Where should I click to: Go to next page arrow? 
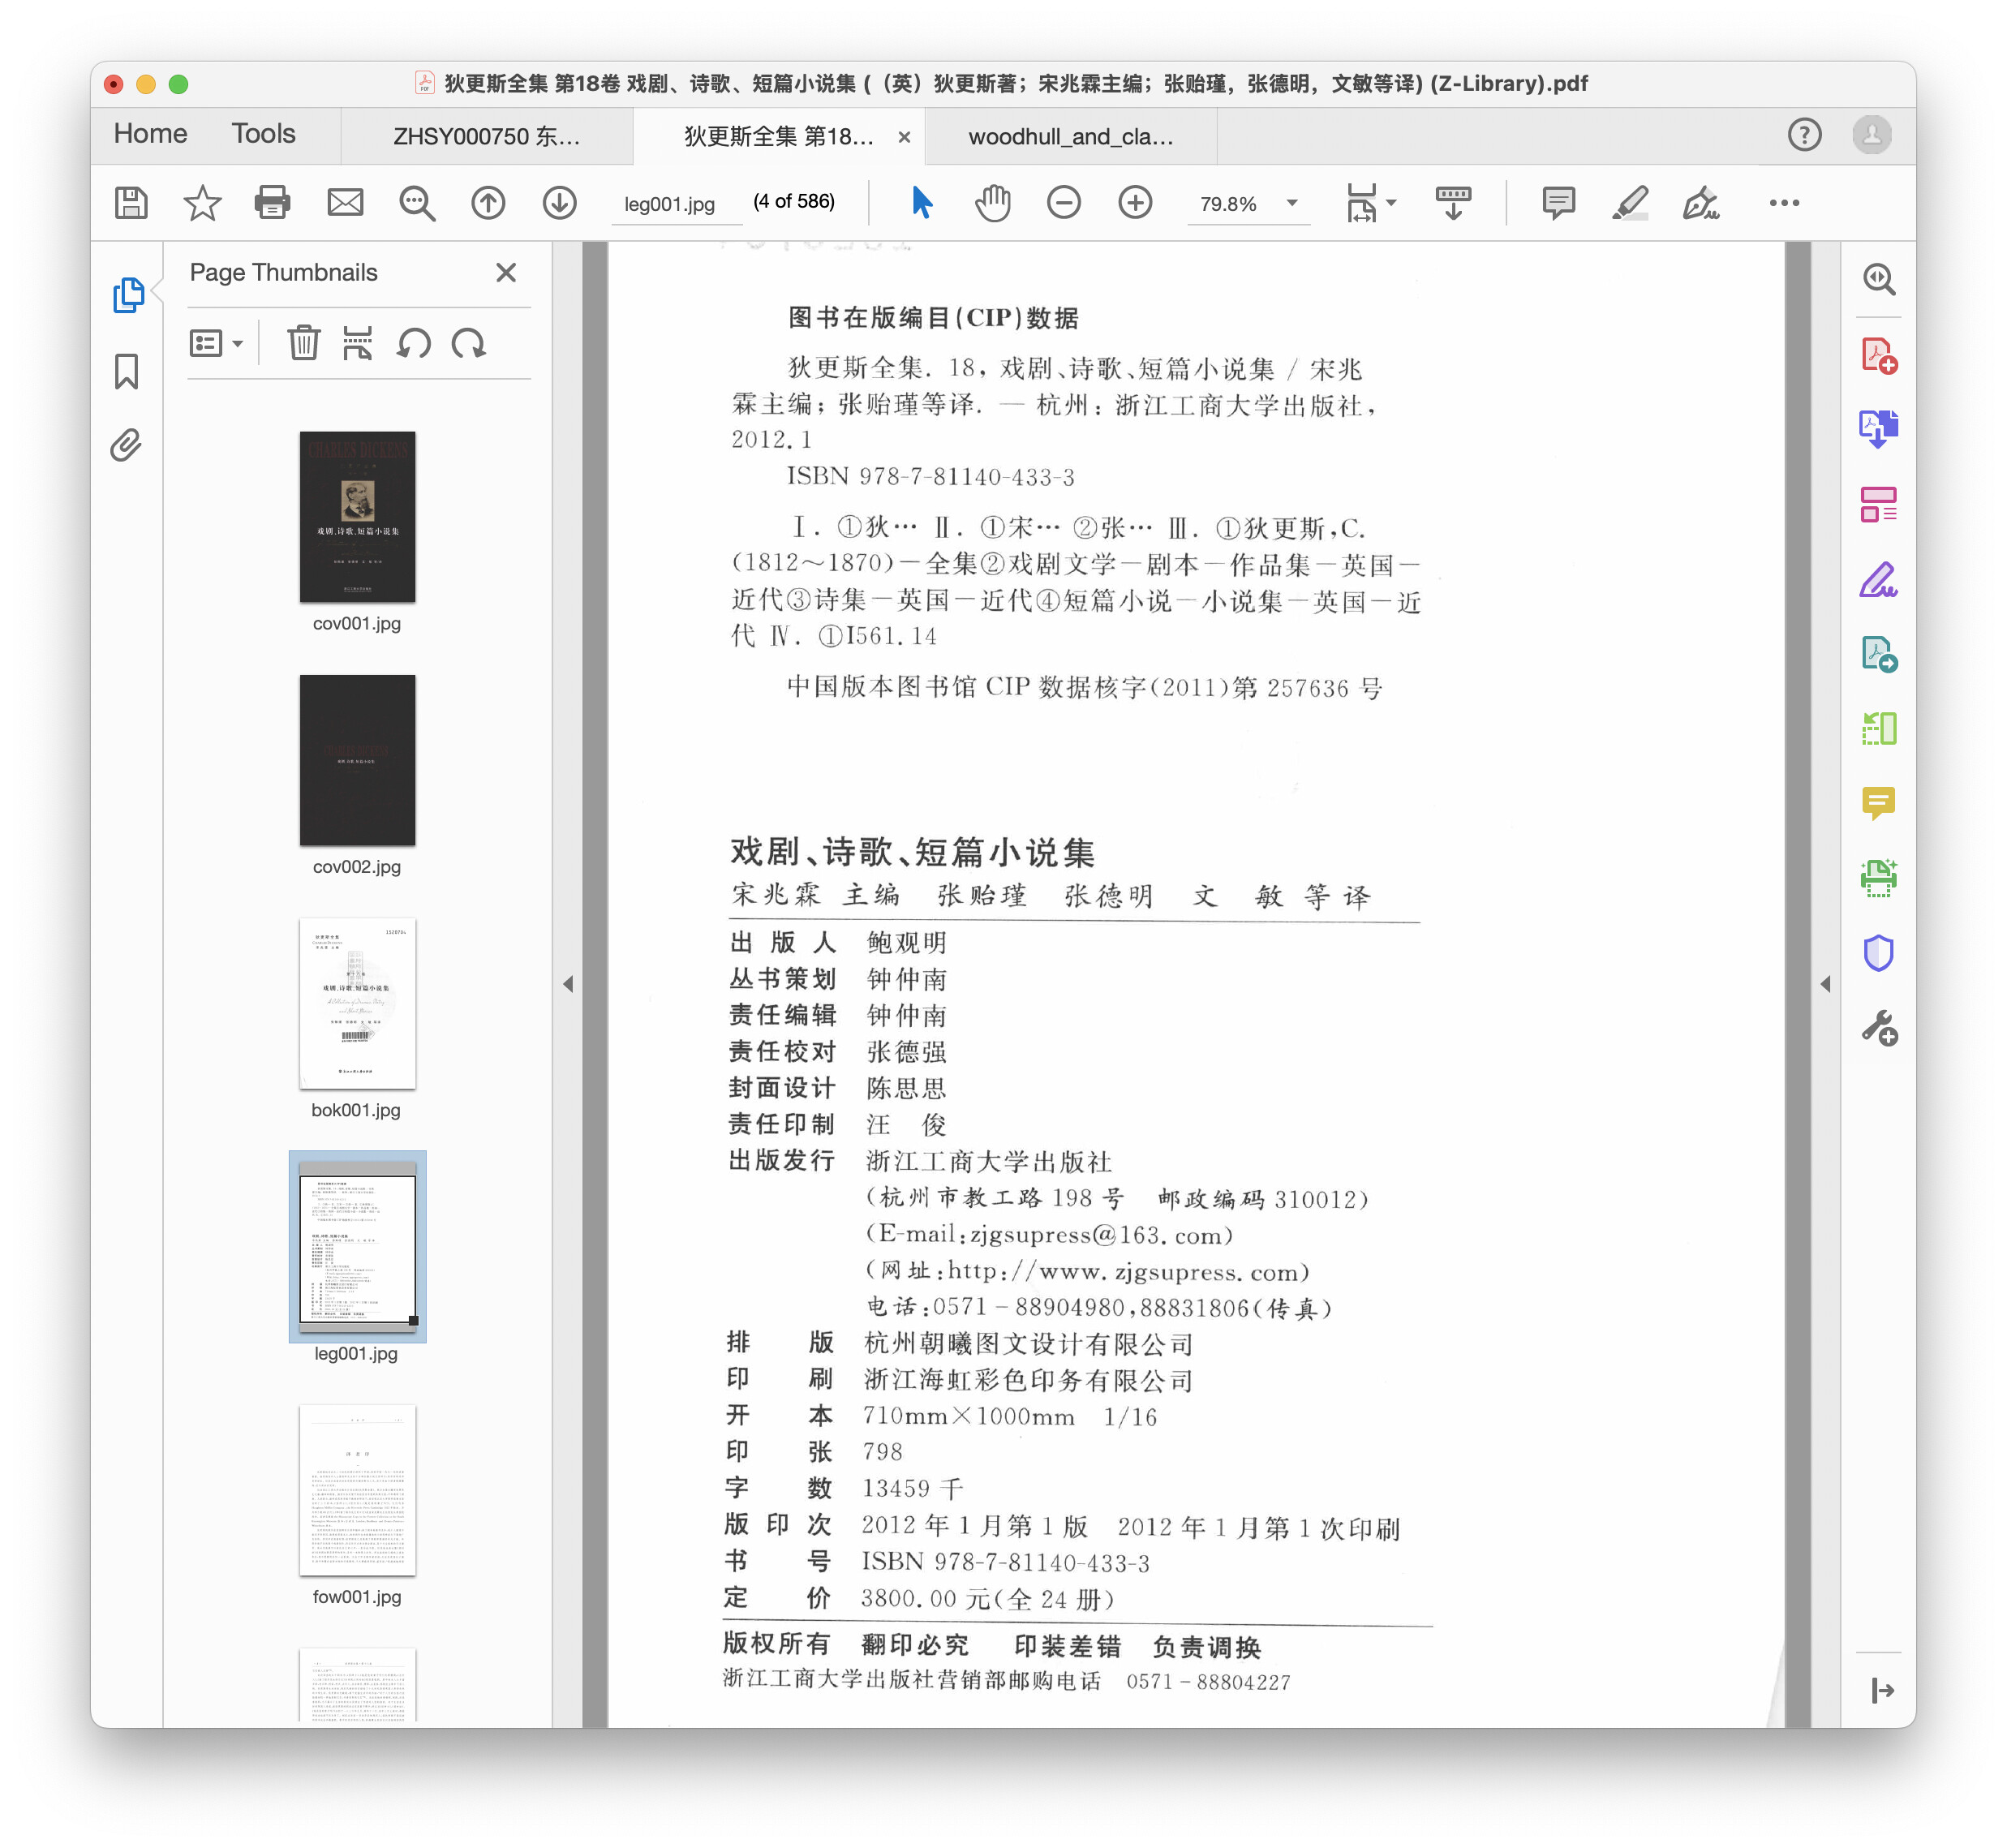point(560,203)
